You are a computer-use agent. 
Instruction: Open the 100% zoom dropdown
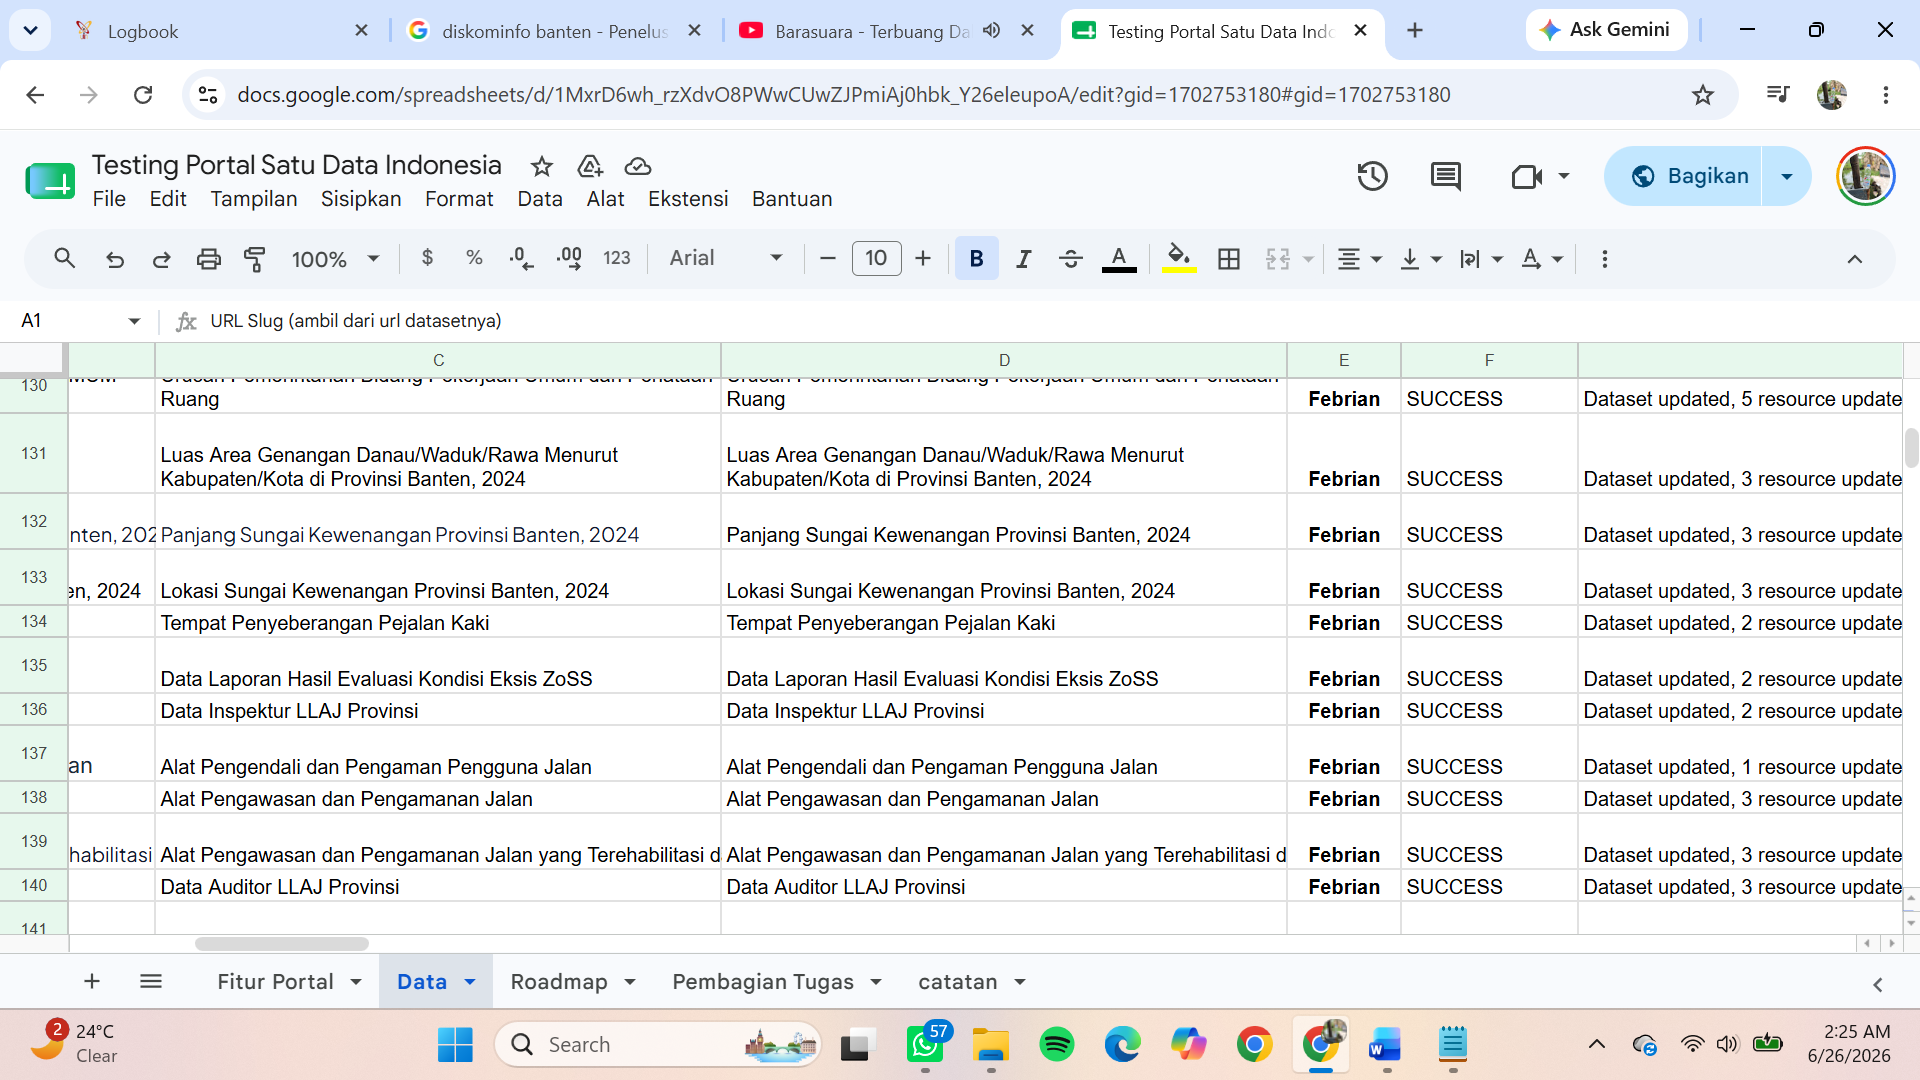point(335,259)
